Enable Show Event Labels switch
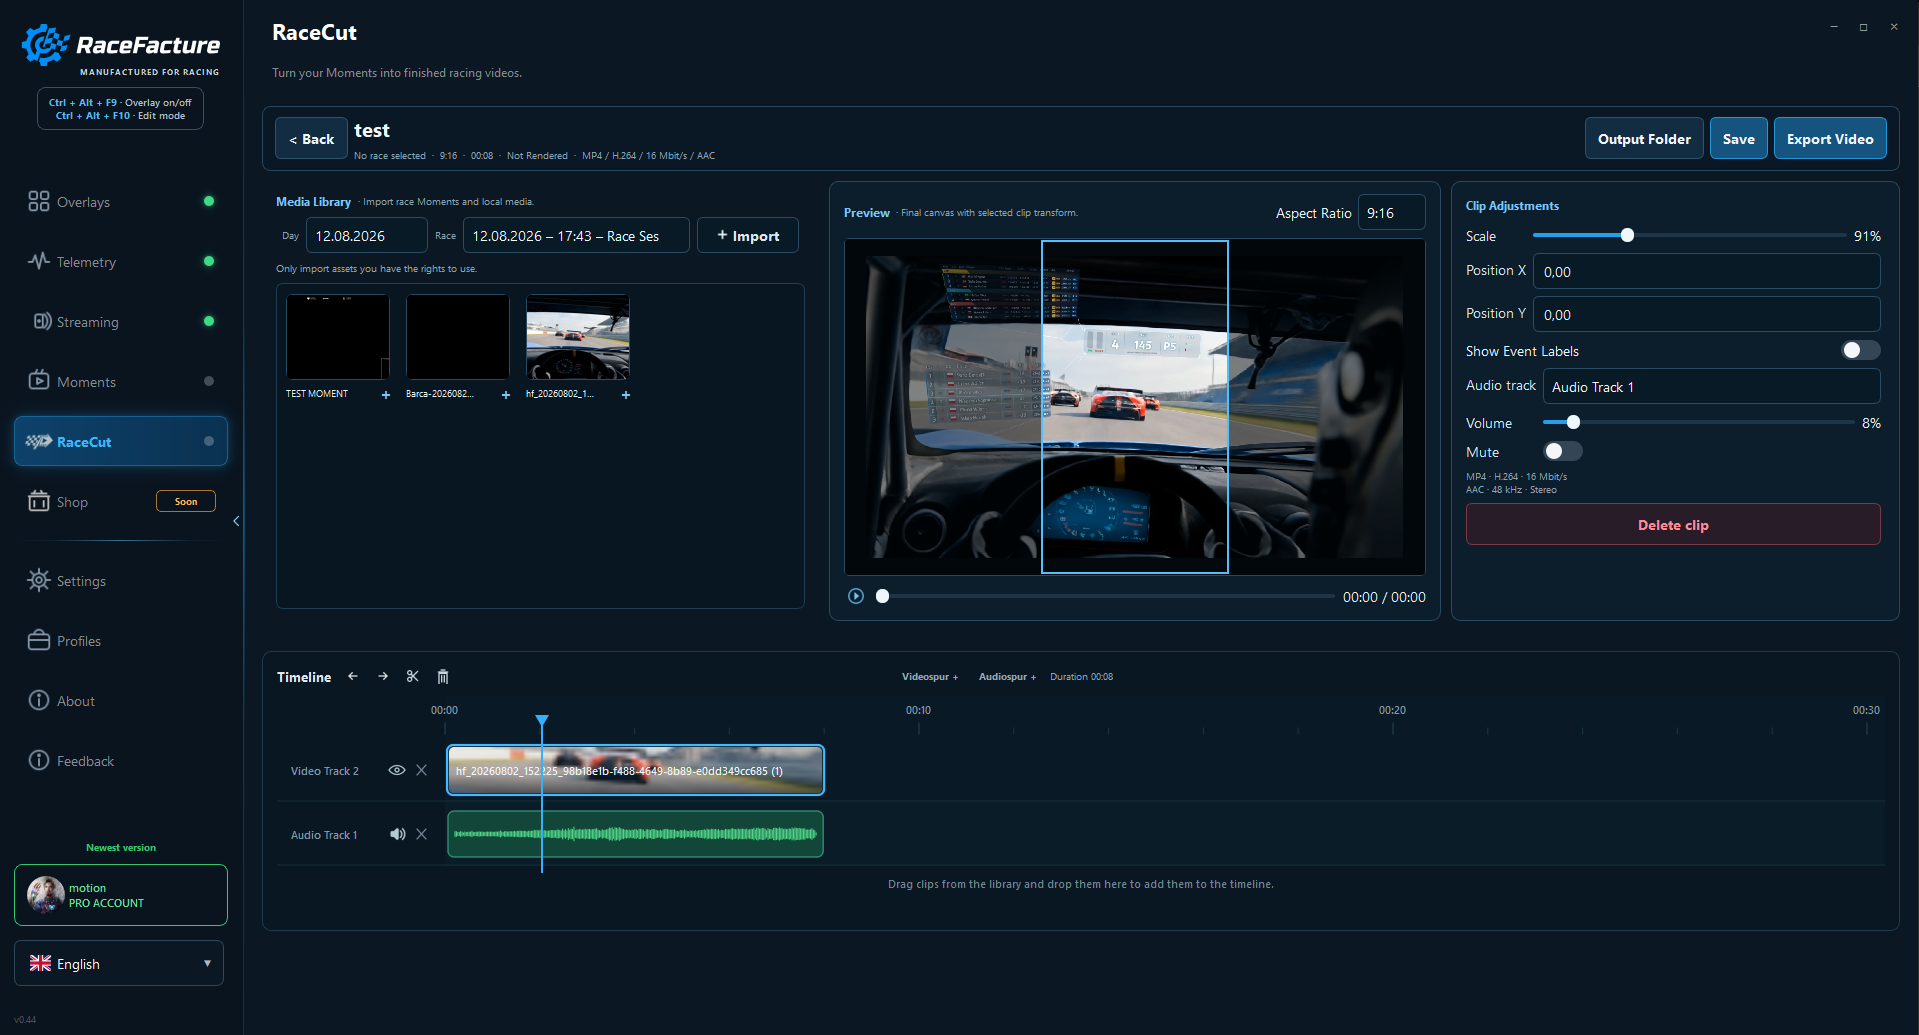This screenshot has height=1035, width=1919. pyautogui.click(x=1861, y=350)
